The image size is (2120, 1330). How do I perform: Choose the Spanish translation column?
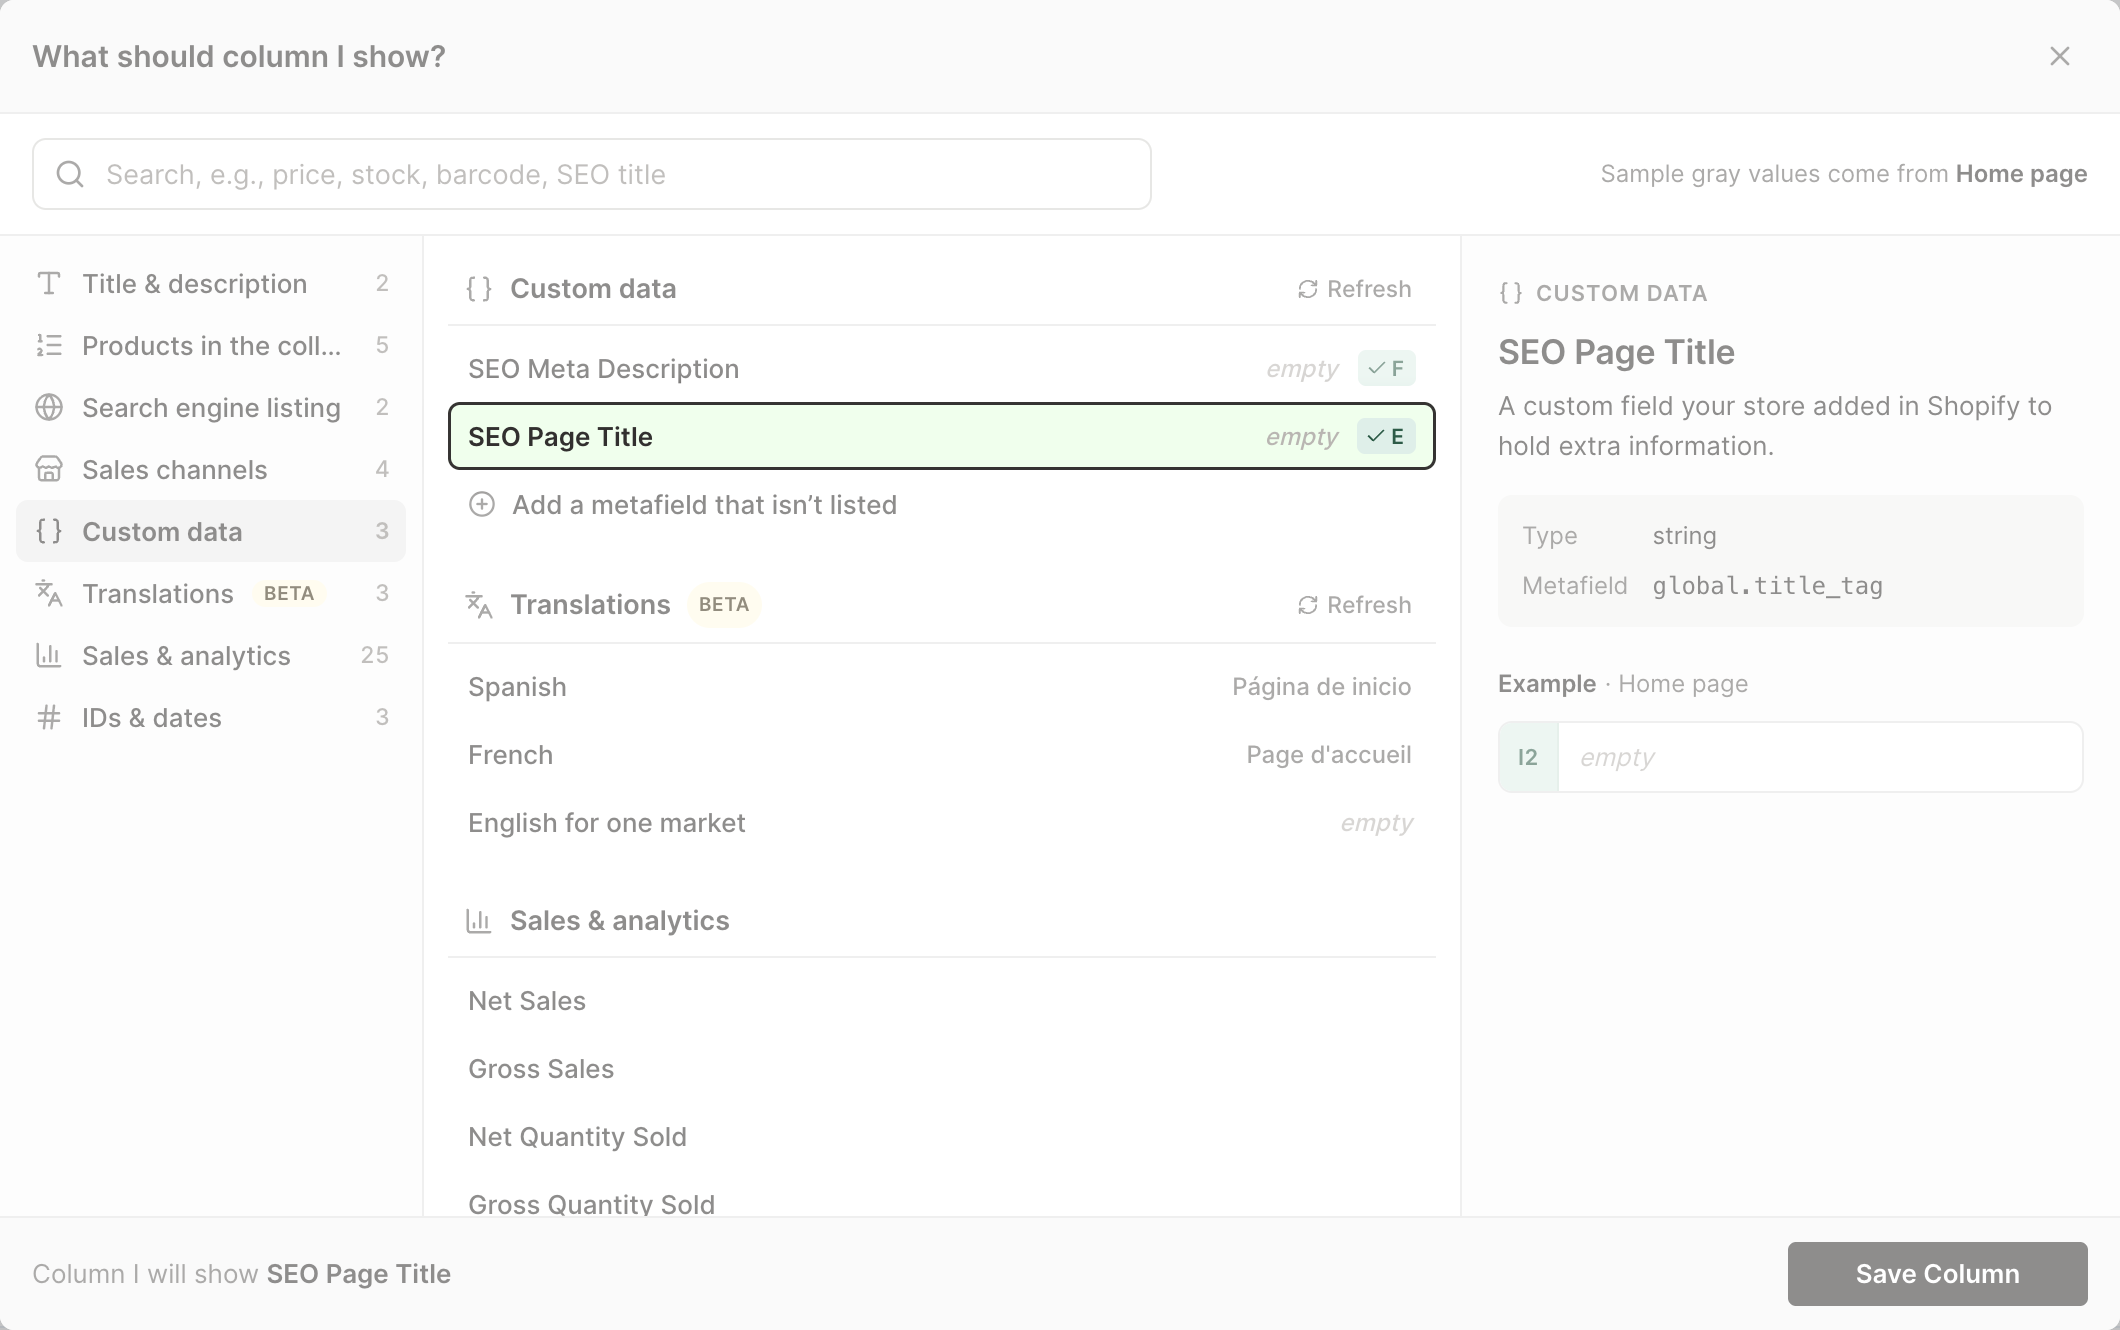pyautogui.click(x=942, y=687)
